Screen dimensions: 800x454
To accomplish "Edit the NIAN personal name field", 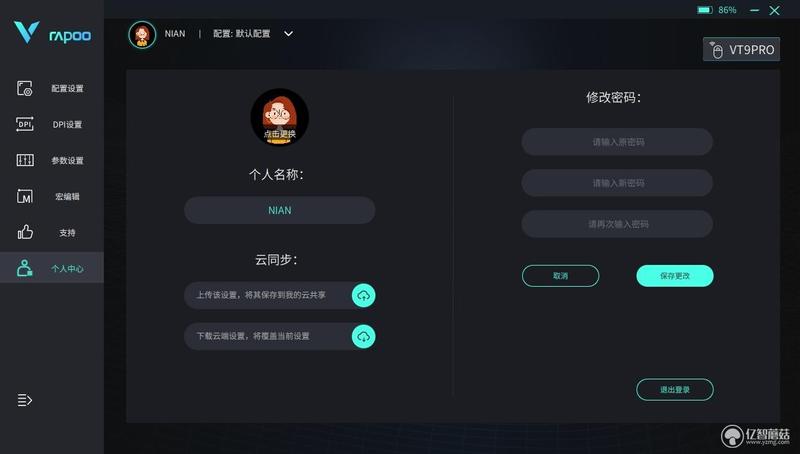I will (x=280, y=210).
